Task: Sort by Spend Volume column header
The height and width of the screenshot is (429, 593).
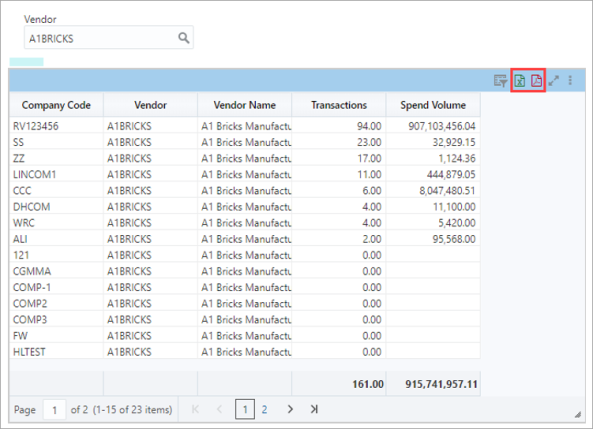Action: click(433, 105)
